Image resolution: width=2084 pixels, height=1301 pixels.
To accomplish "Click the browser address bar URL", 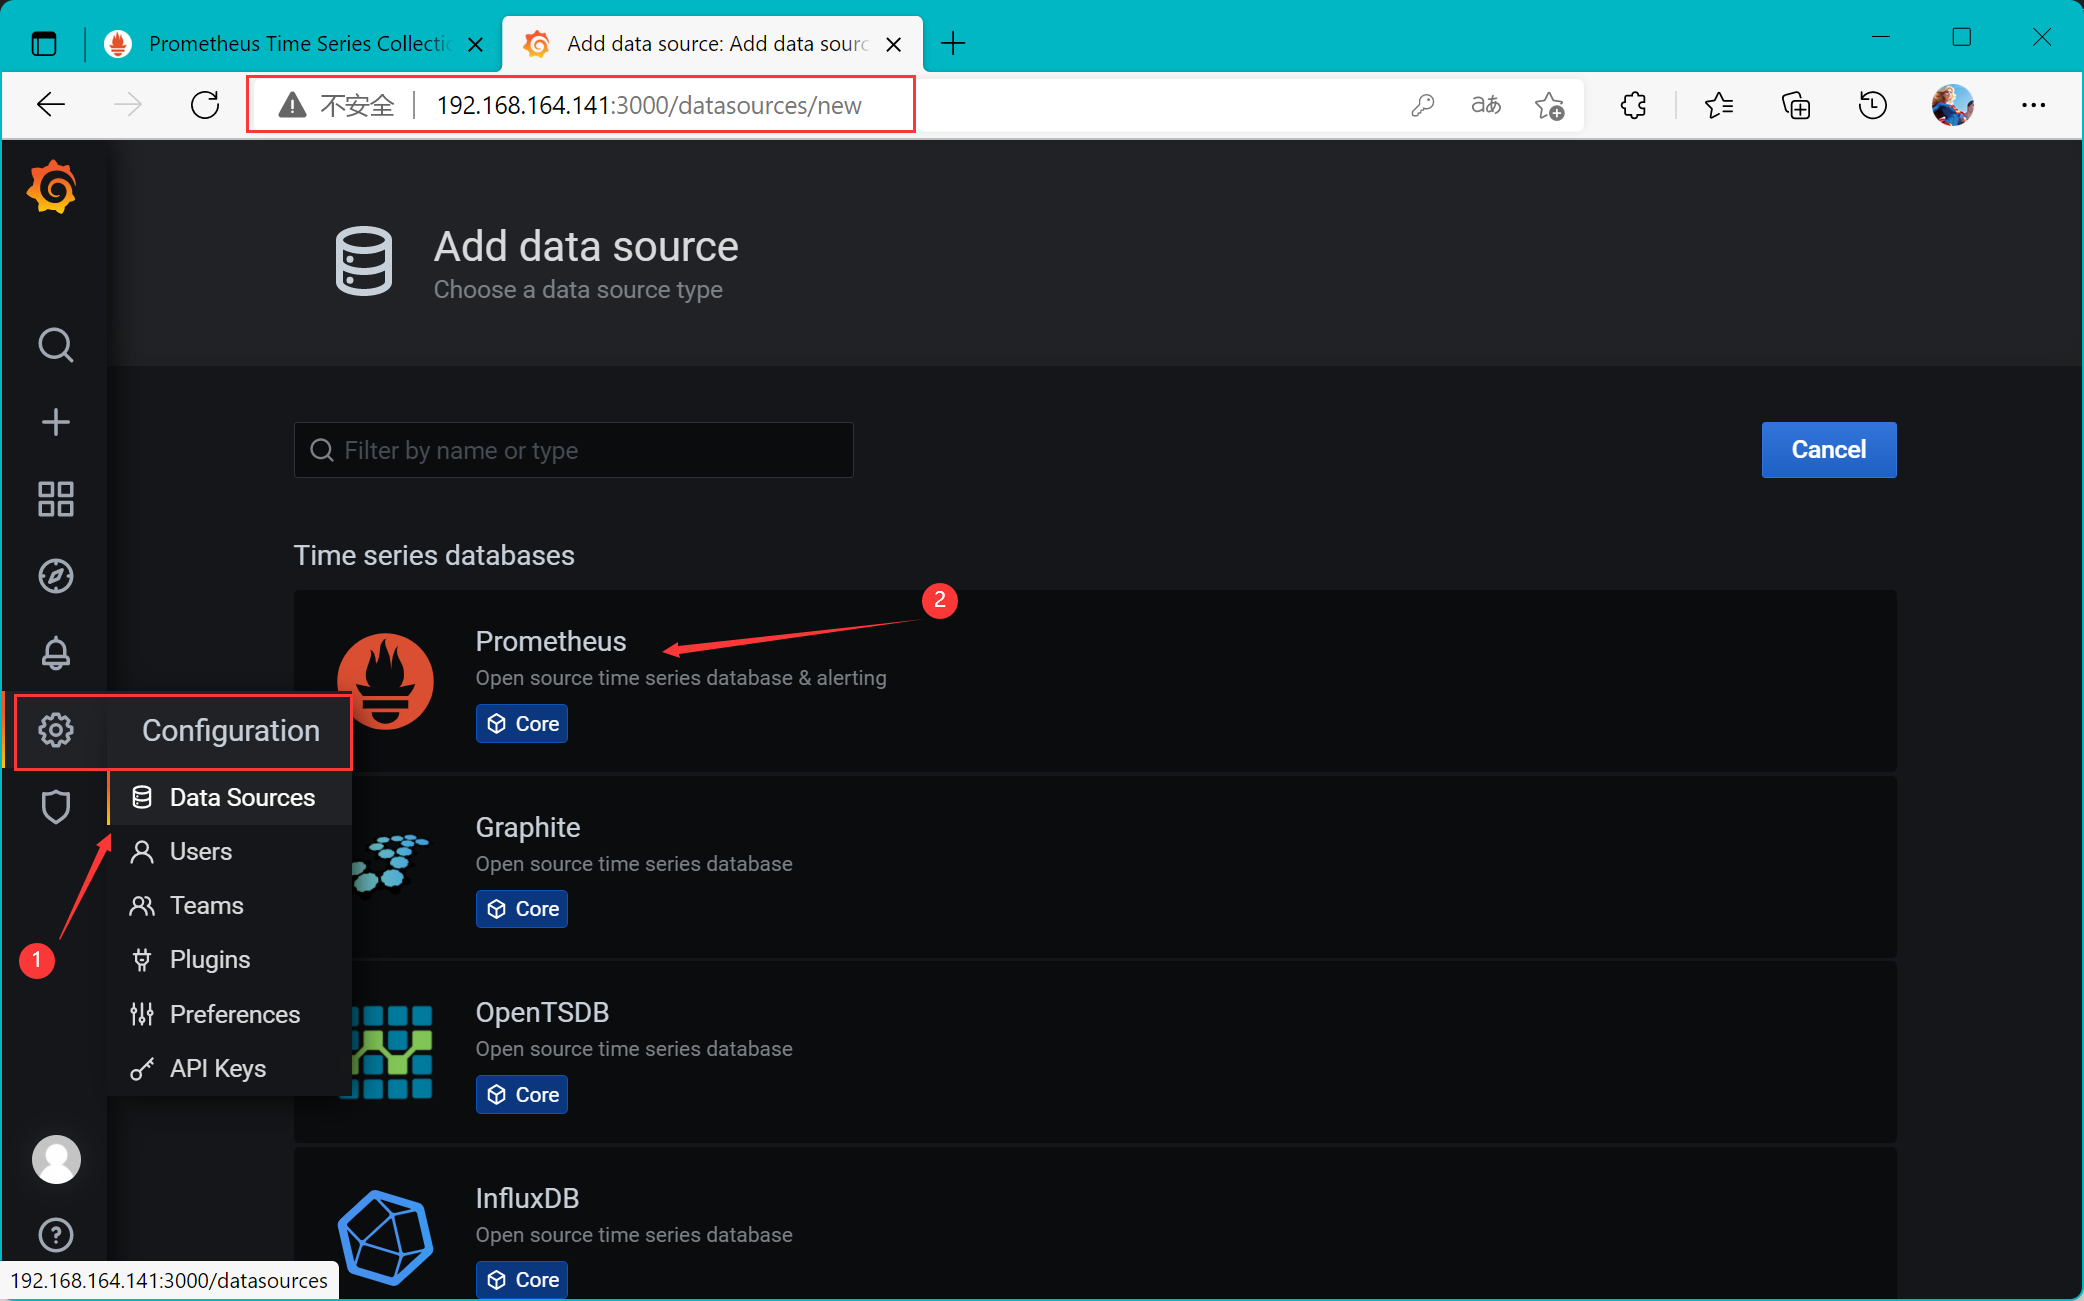I will pyautogui.click(x=649, y=105).
